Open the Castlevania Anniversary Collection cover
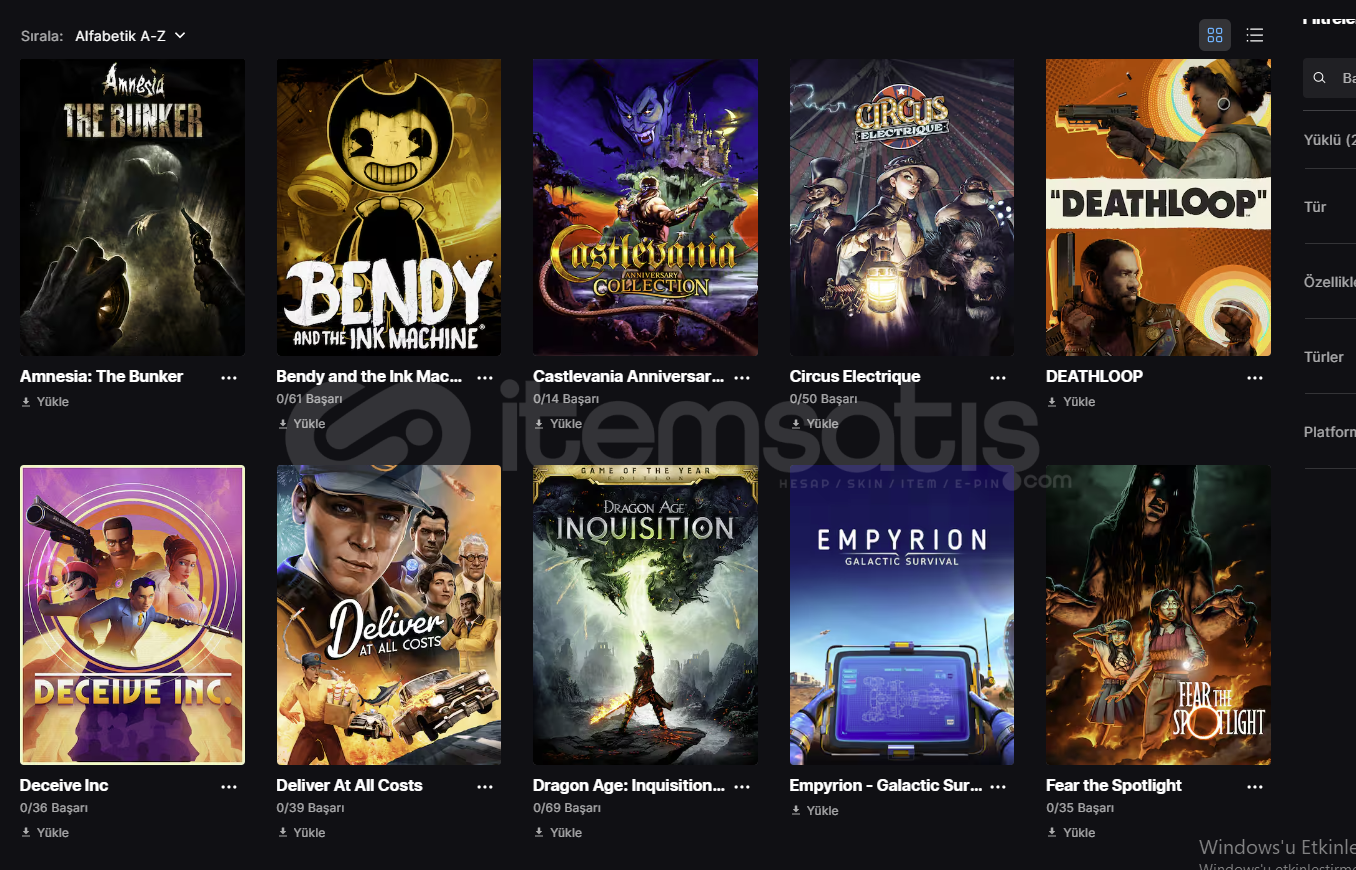Viewport: 1356px width, 870px height. pyautogui.click(x=645, y=207)
